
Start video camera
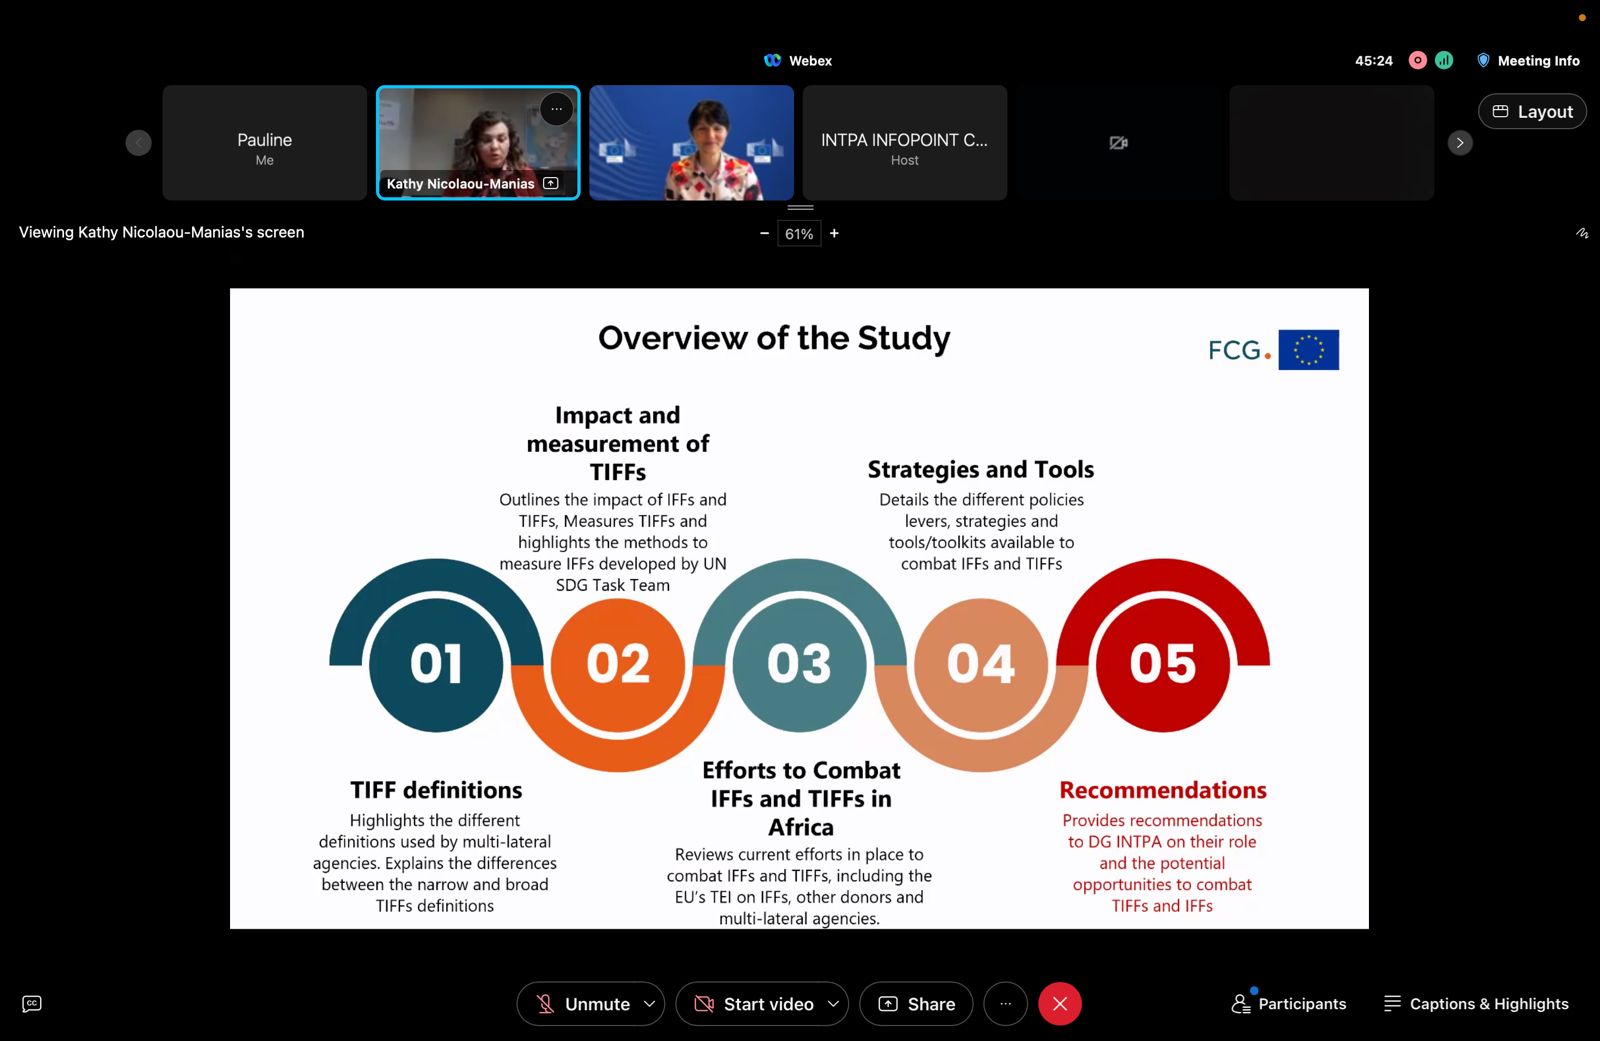pos(755,1004)
